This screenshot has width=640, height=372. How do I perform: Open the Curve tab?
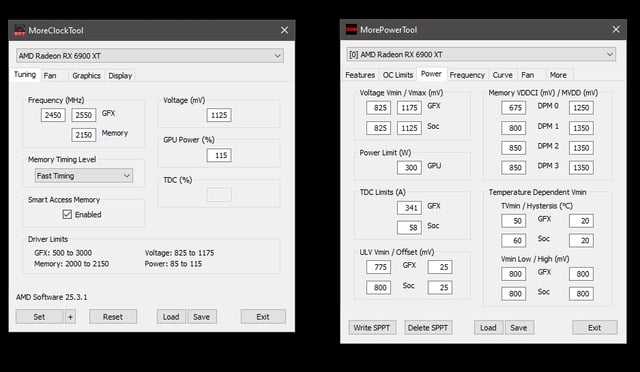(x=502, y=75)
